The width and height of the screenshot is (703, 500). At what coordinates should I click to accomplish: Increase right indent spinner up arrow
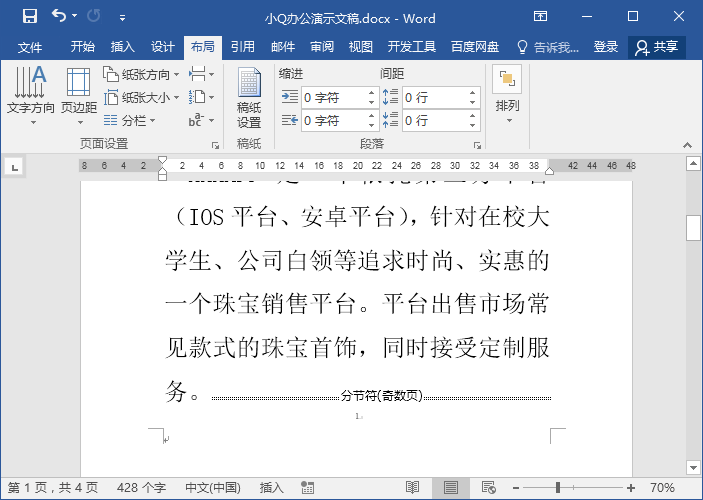coord(371,116)
